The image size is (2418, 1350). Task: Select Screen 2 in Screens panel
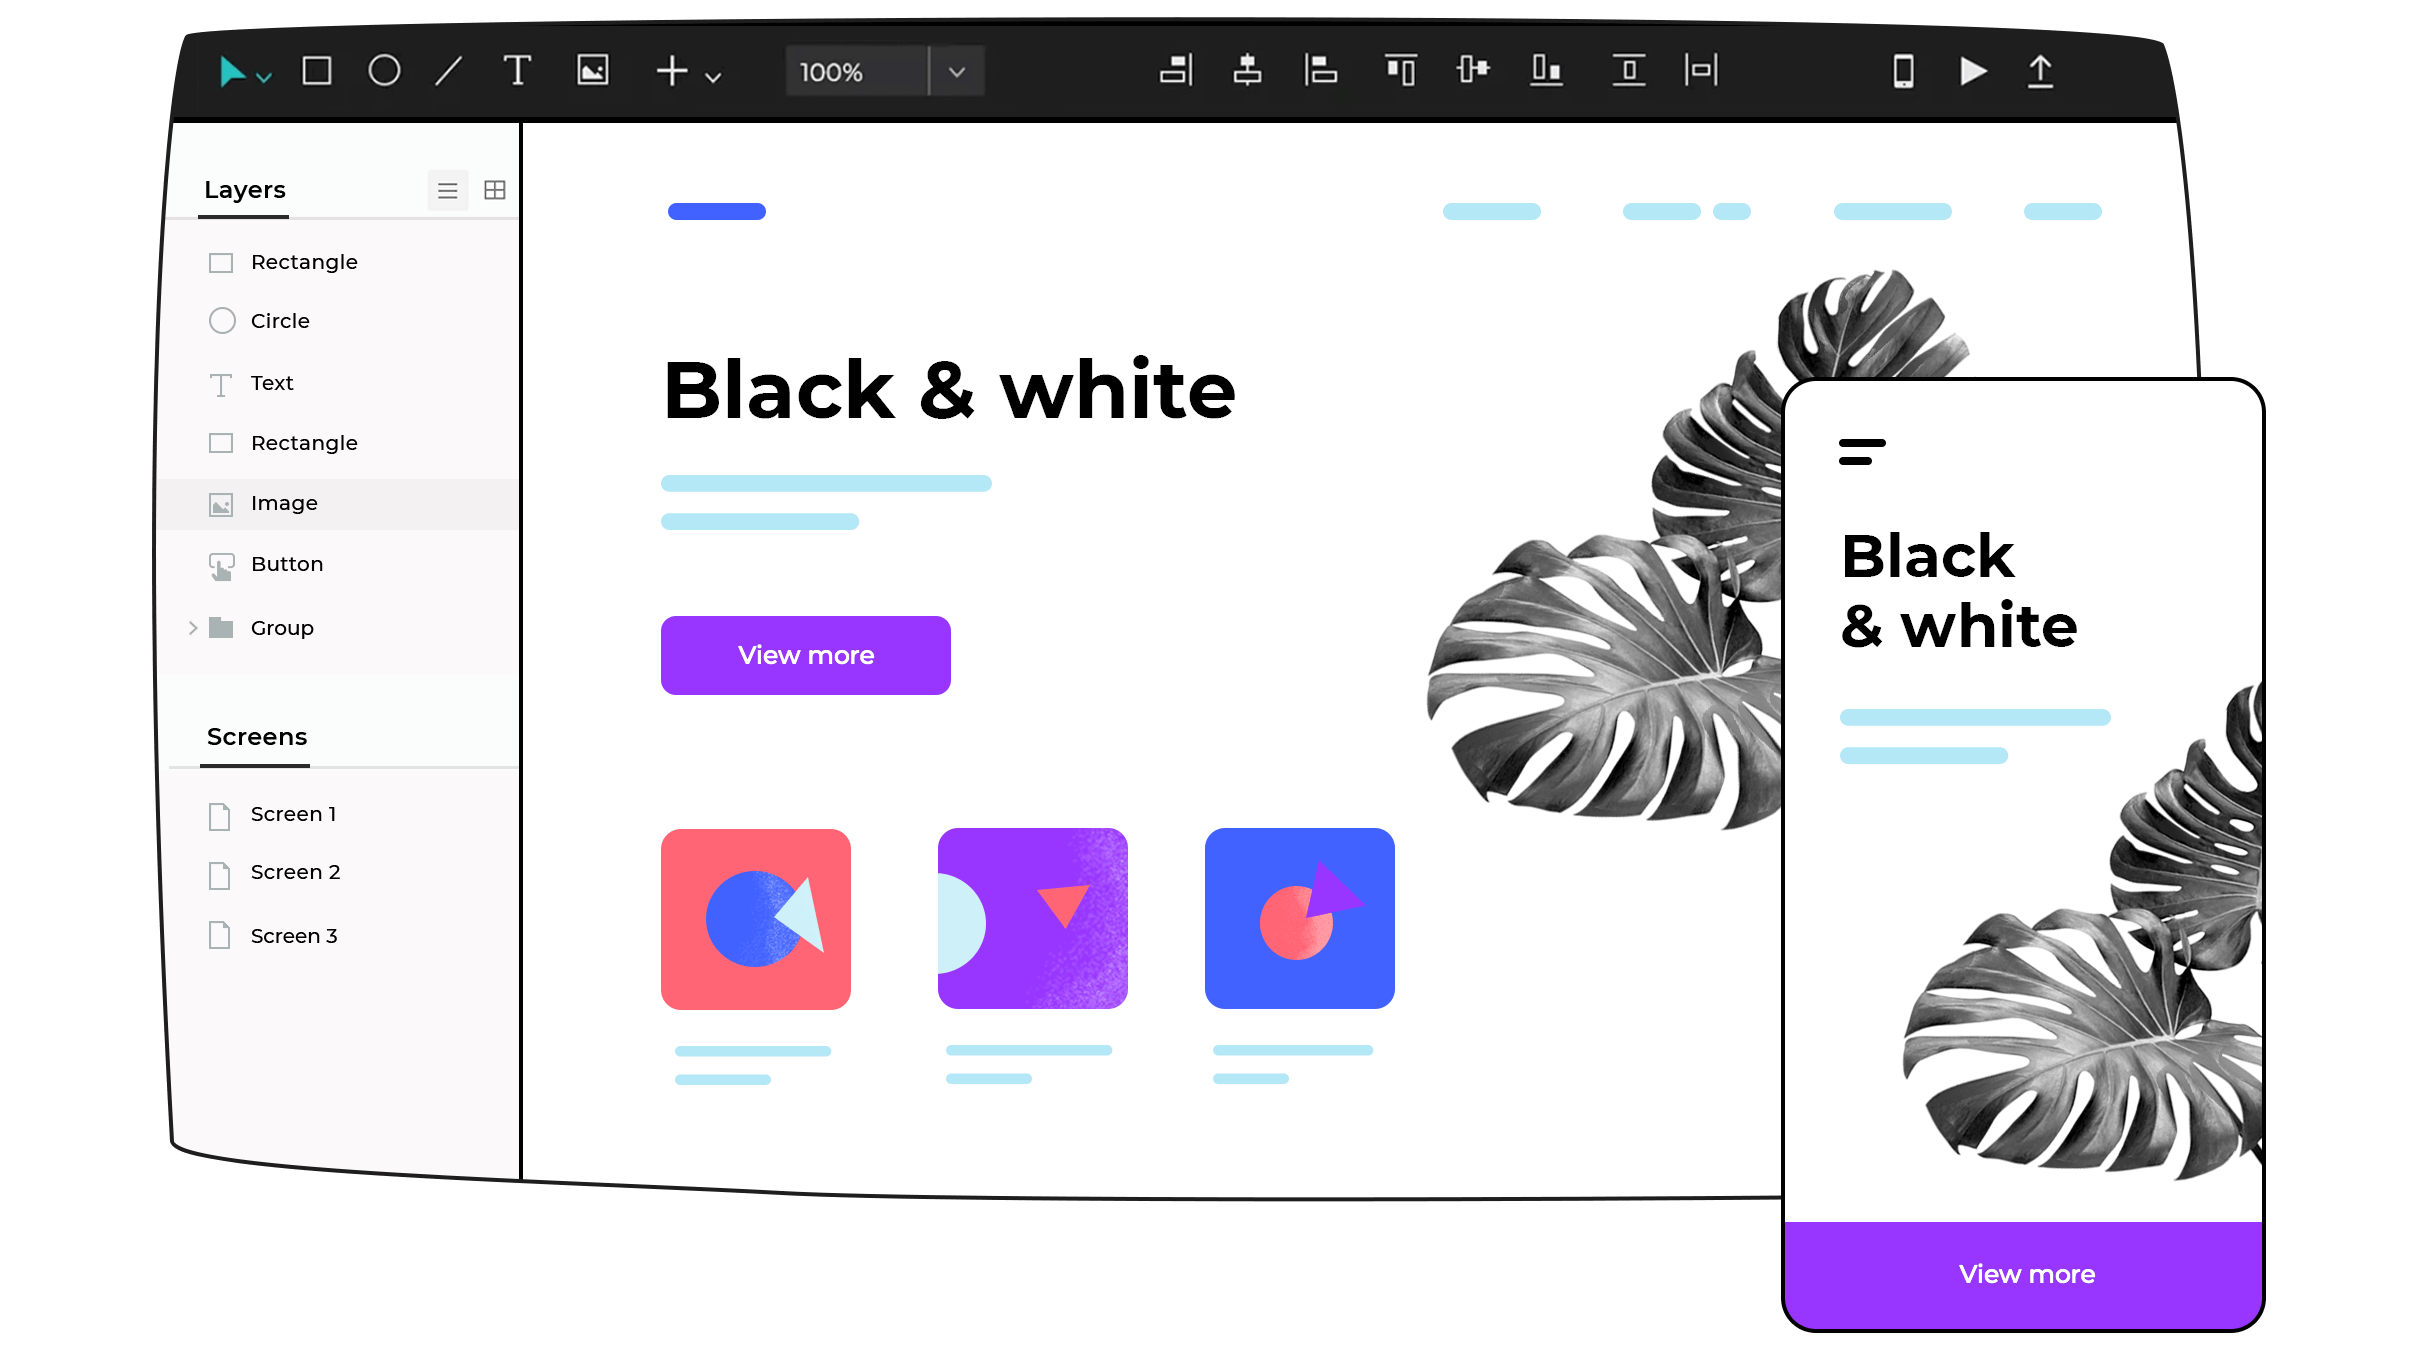pyautogui.click(x=294, y=872)
